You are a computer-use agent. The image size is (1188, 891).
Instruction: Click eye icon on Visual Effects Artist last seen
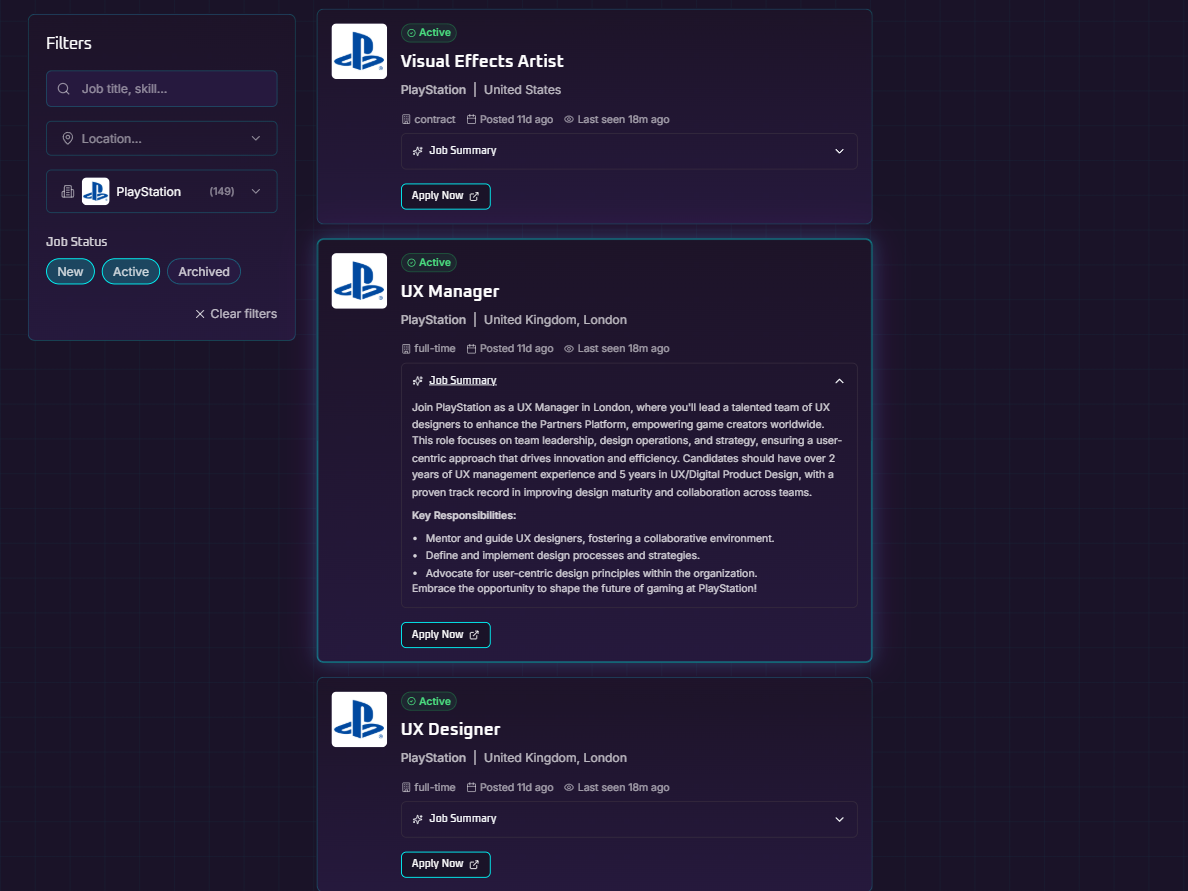click(569, 120)
